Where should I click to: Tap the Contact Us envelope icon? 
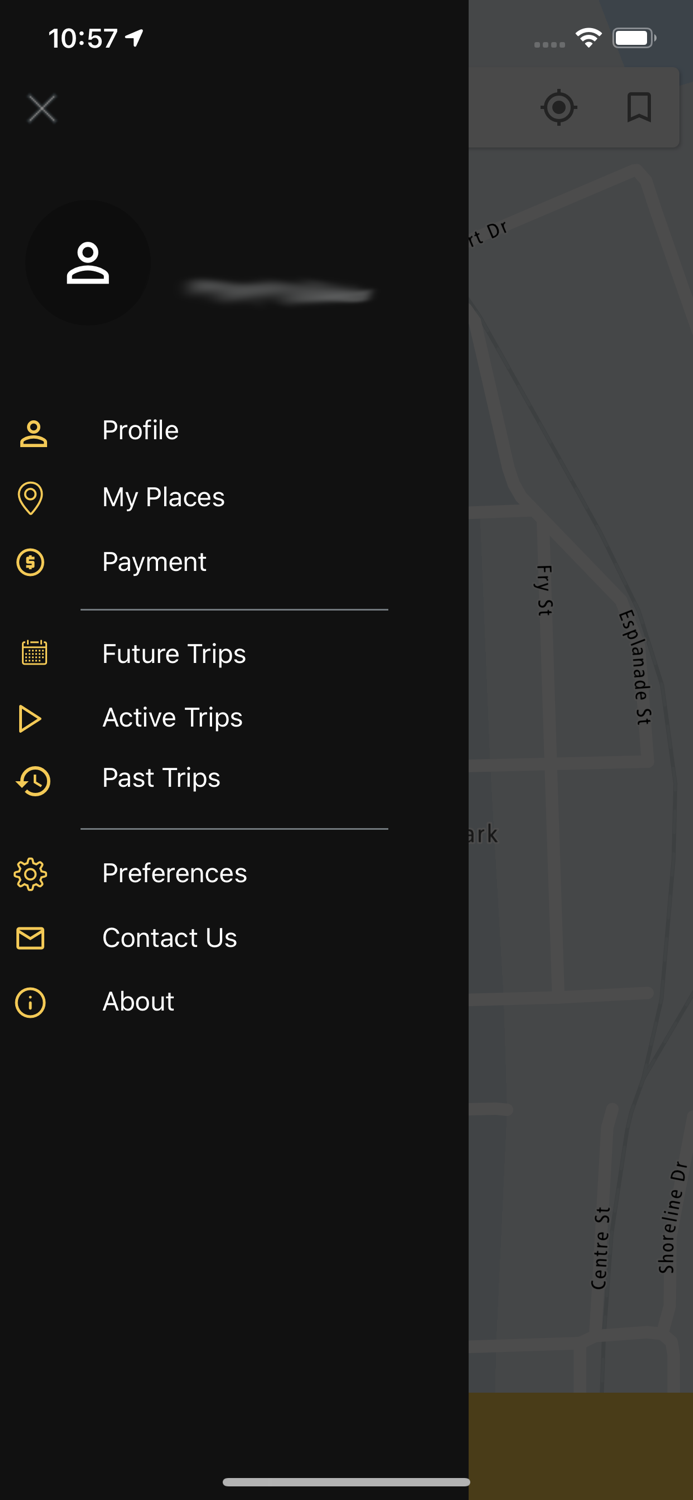pos(31,938)
